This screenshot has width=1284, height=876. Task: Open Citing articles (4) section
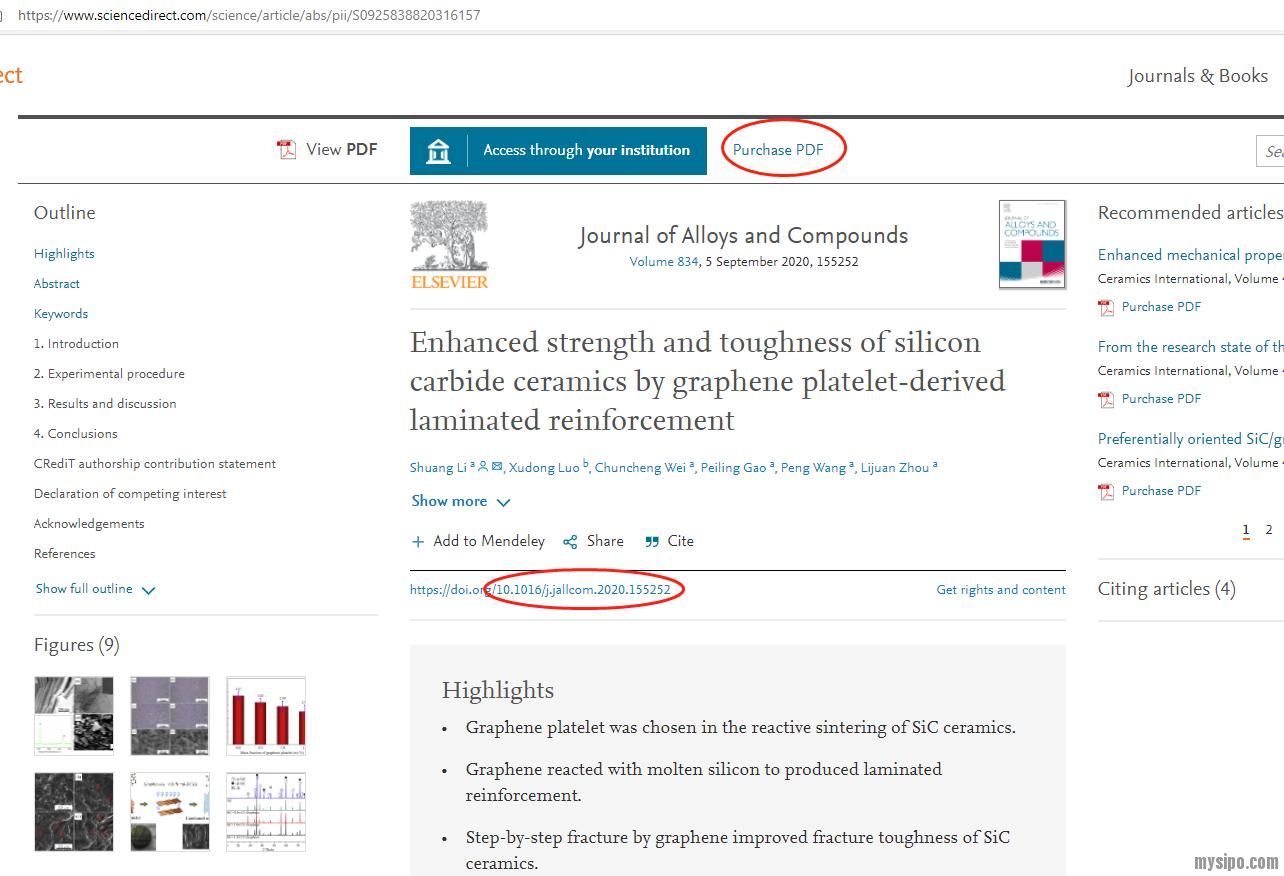[1167, 588]
